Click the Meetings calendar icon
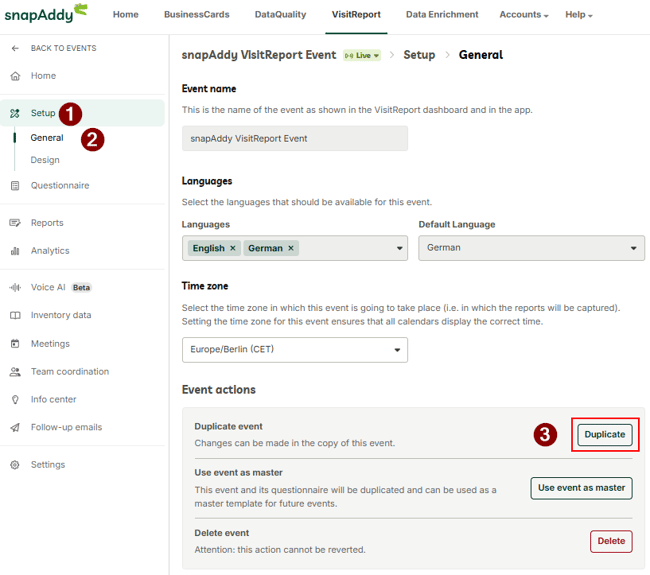This screenshot has width=650, height=575. (x=15, y=344)
